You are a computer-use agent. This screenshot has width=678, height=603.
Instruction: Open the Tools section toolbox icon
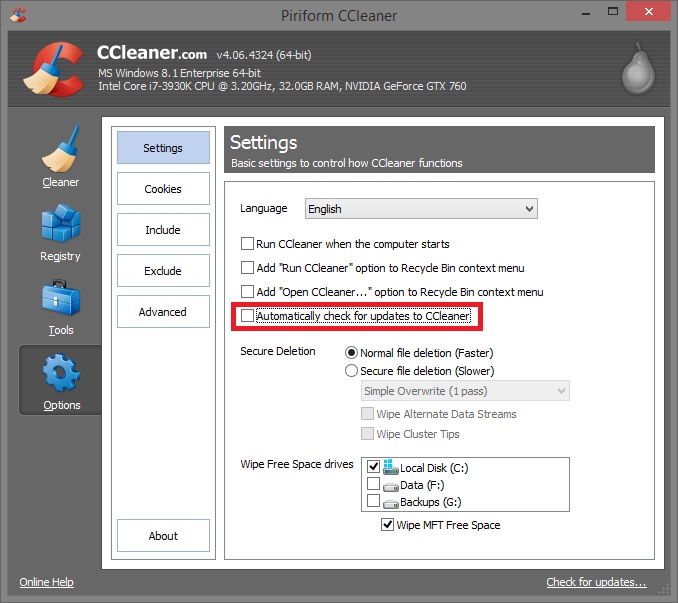tap(61, 298)
